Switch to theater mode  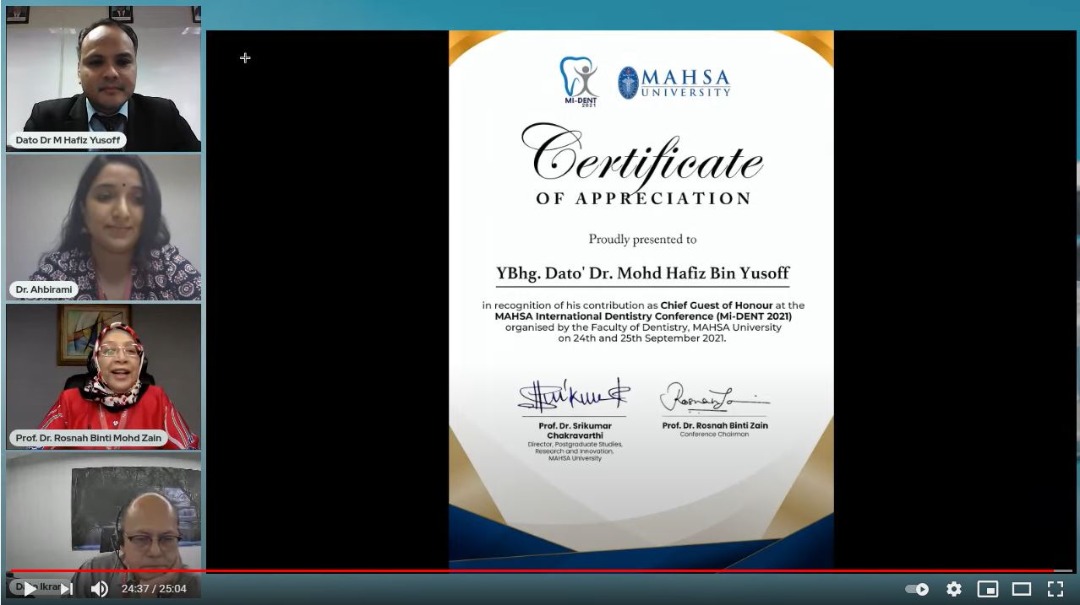point(1021,588)
